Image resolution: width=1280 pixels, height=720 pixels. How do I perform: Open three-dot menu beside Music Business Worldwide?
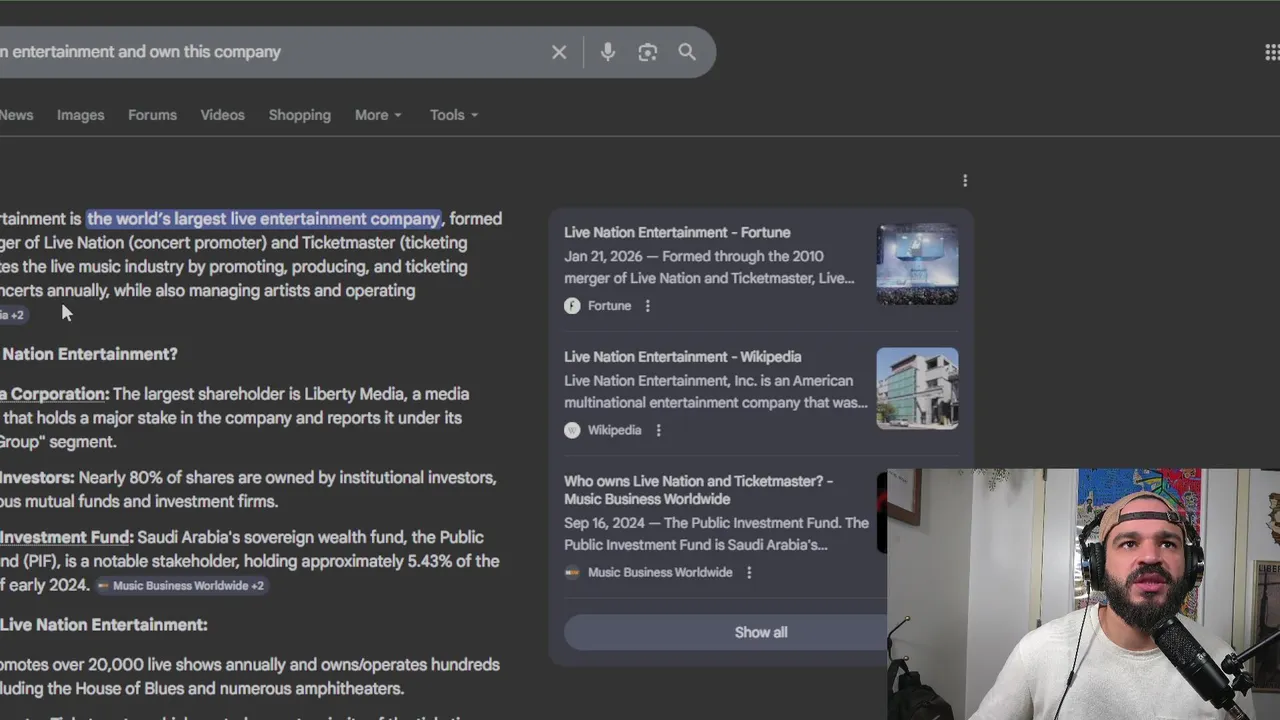[x=749, y=572]
